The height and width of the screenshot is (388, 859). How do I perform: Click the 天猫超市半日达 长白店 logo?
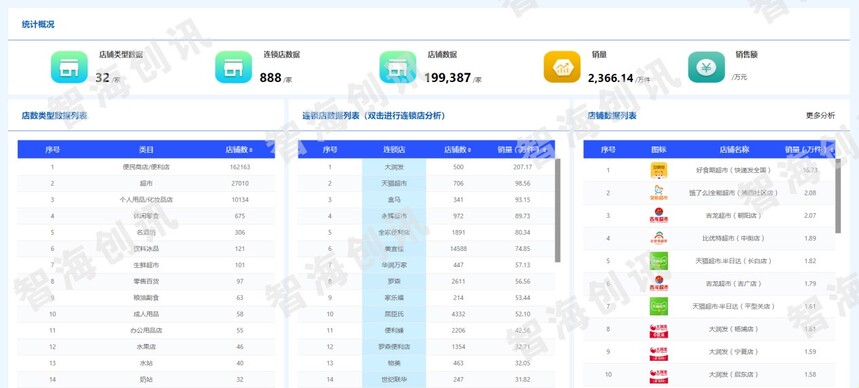click(x=658, y=261)
